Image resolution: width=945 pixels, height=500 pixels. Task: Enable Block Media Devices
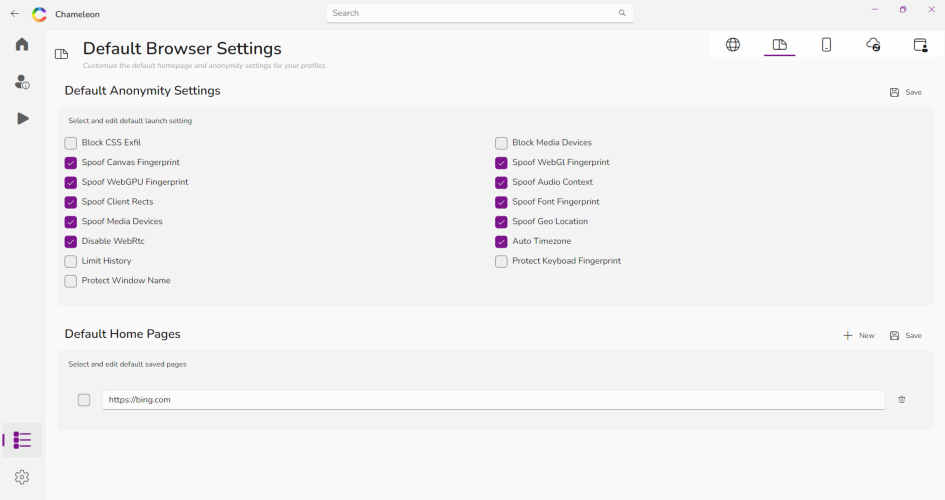click(501, 143)
